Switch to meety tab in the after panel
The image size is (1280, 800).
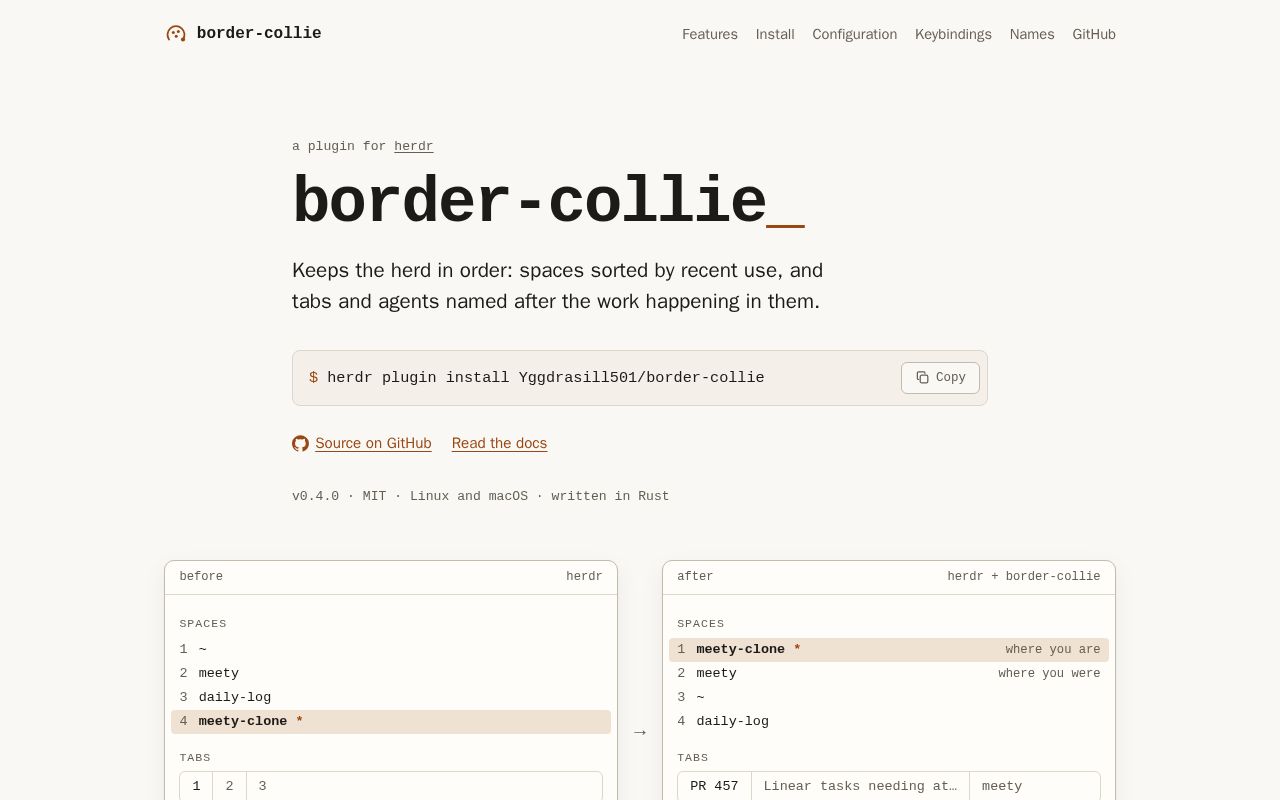(x=1002, y=786)
